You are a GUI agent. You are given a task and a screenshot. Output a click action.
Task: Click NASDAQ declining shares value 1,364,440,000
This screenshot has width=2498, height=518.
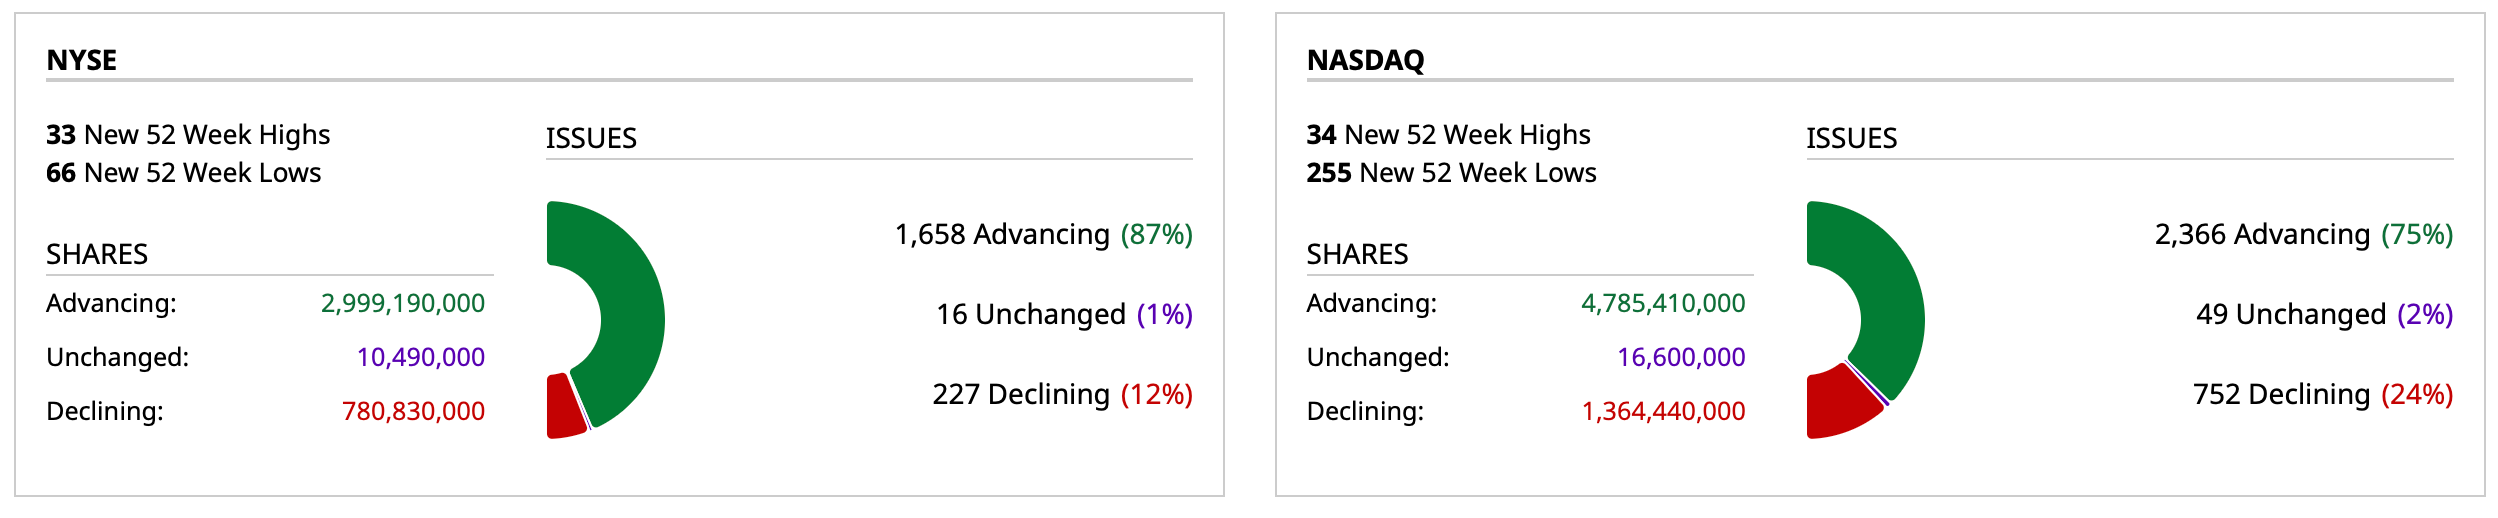(1663, 412)
